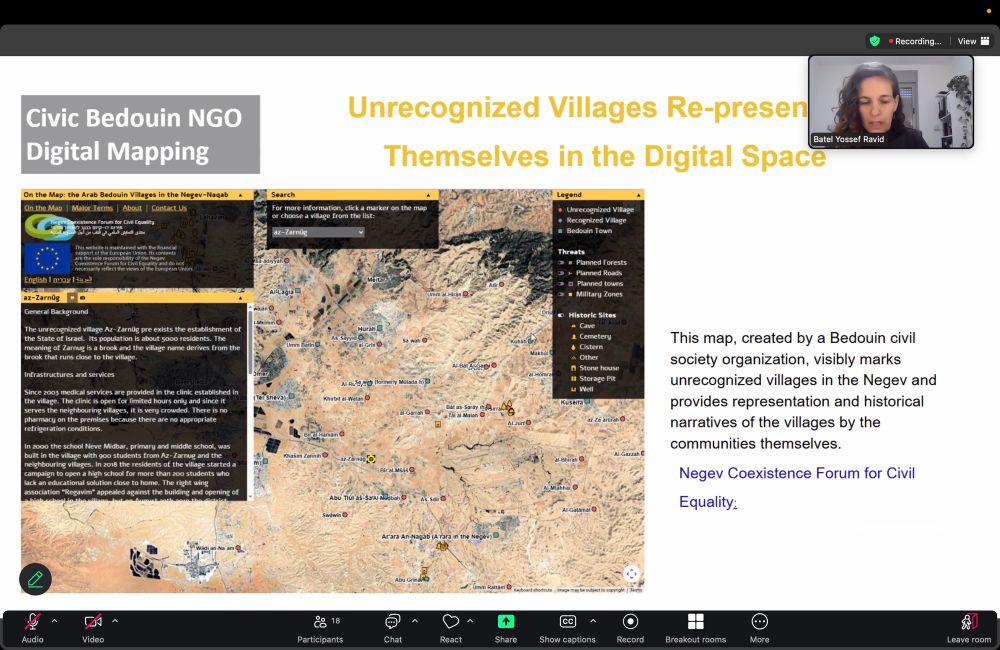Toggle Planned Roads layer visibility
The width and height of the screenshot is (1000, 650).
click(x=561, y=273)
